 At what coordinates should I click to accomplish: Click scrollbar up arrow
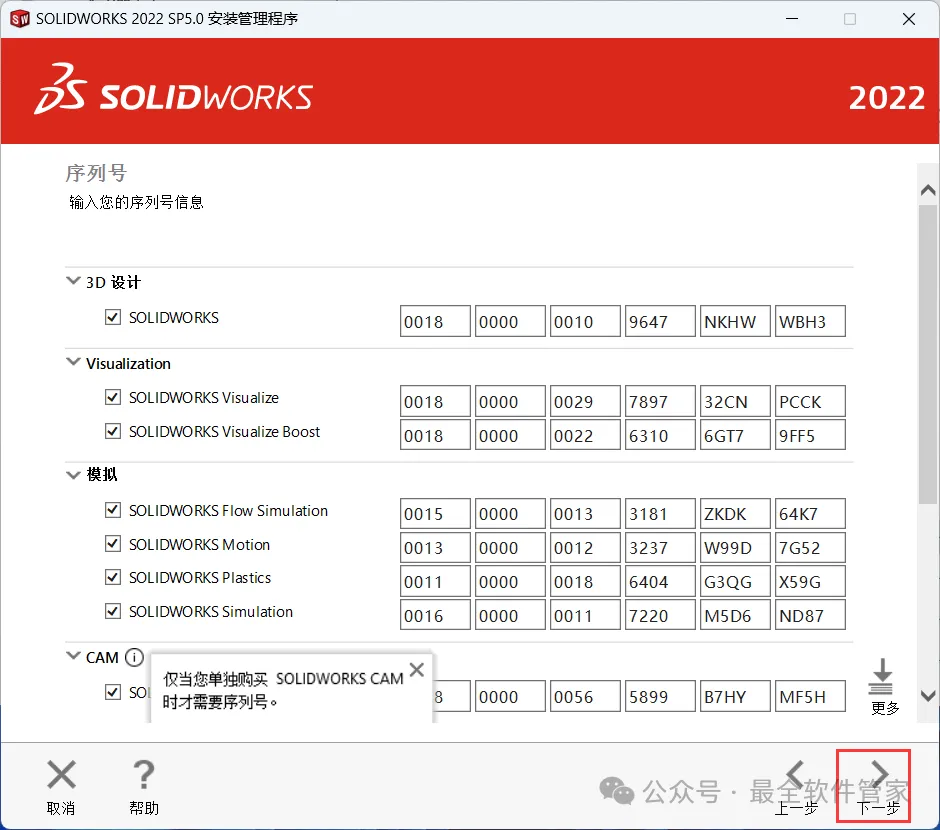pyautogui.click(x=928, y=190)
